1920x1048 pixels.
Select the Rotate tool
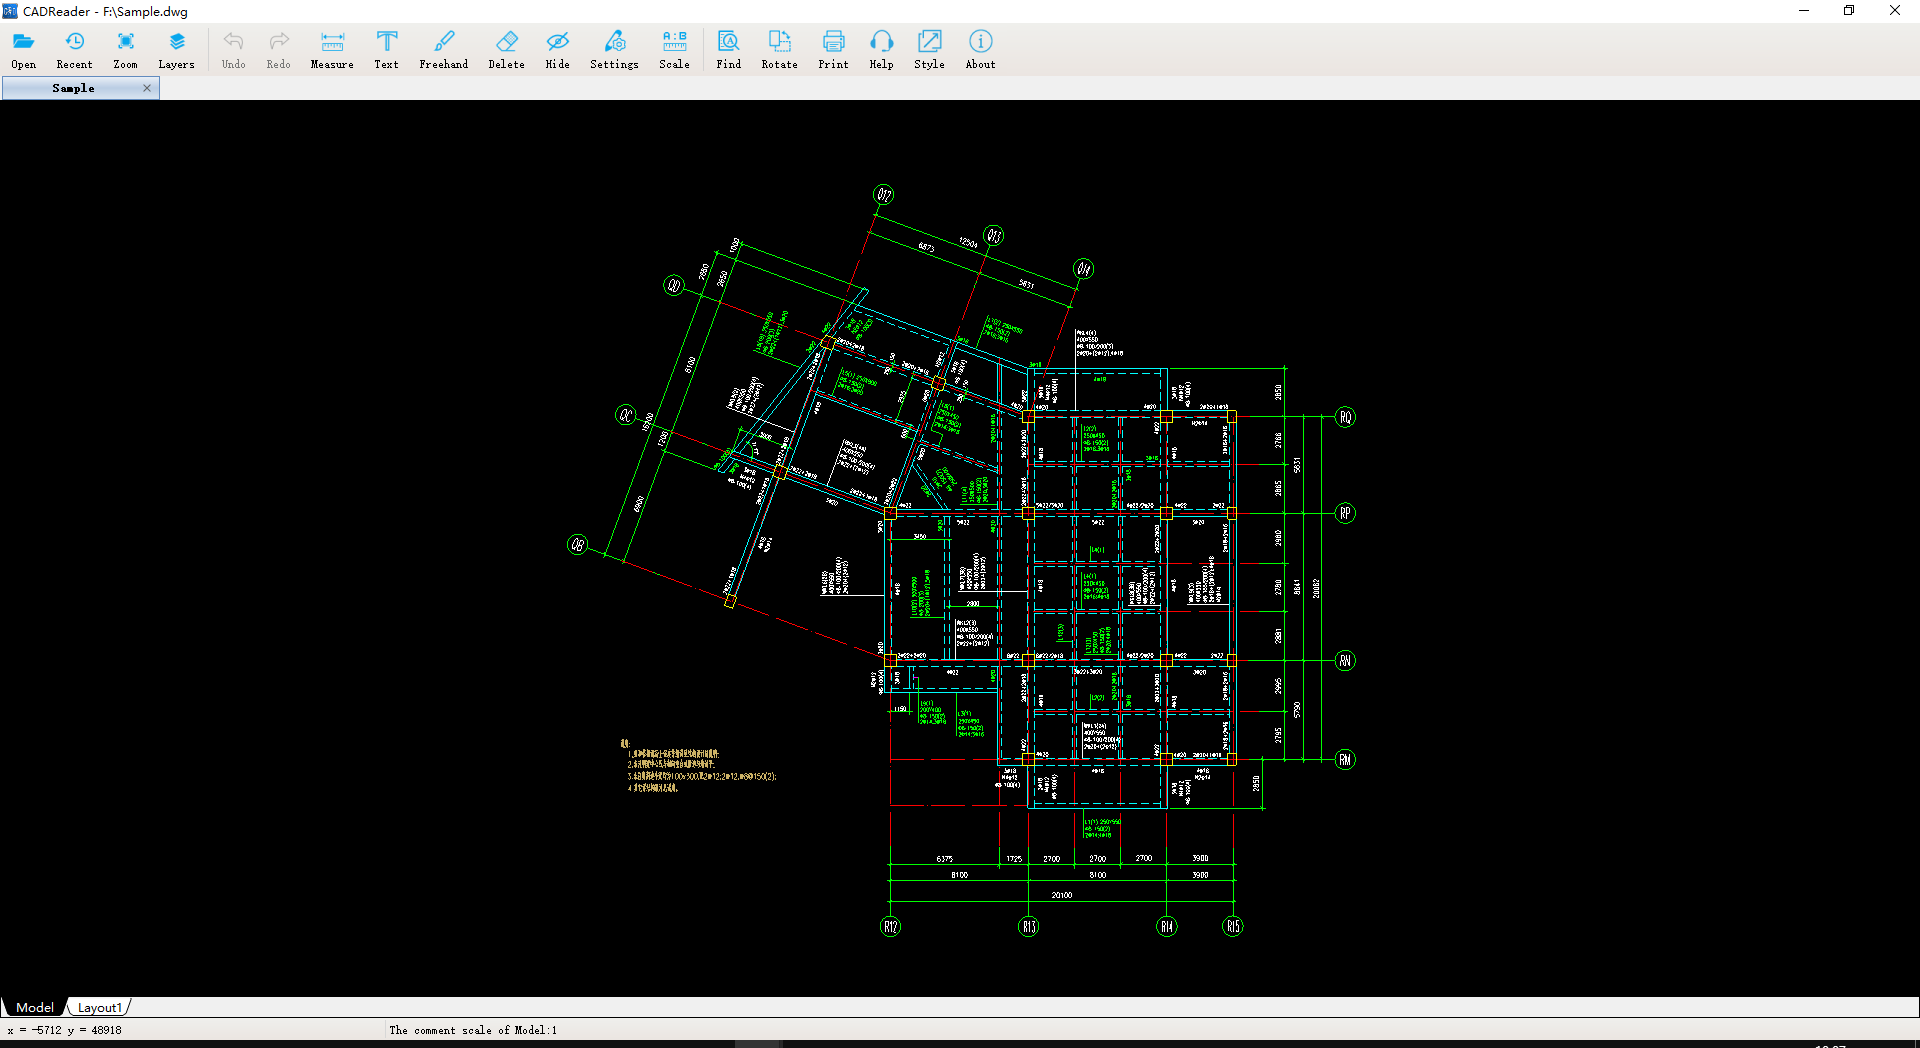click(779, 48)
